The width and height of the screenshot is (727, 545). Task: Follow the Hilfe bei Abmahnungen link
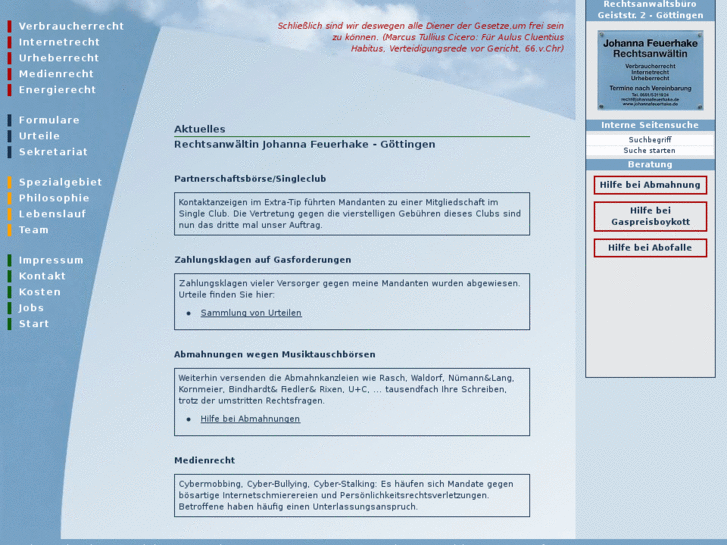tap(250, 419)
